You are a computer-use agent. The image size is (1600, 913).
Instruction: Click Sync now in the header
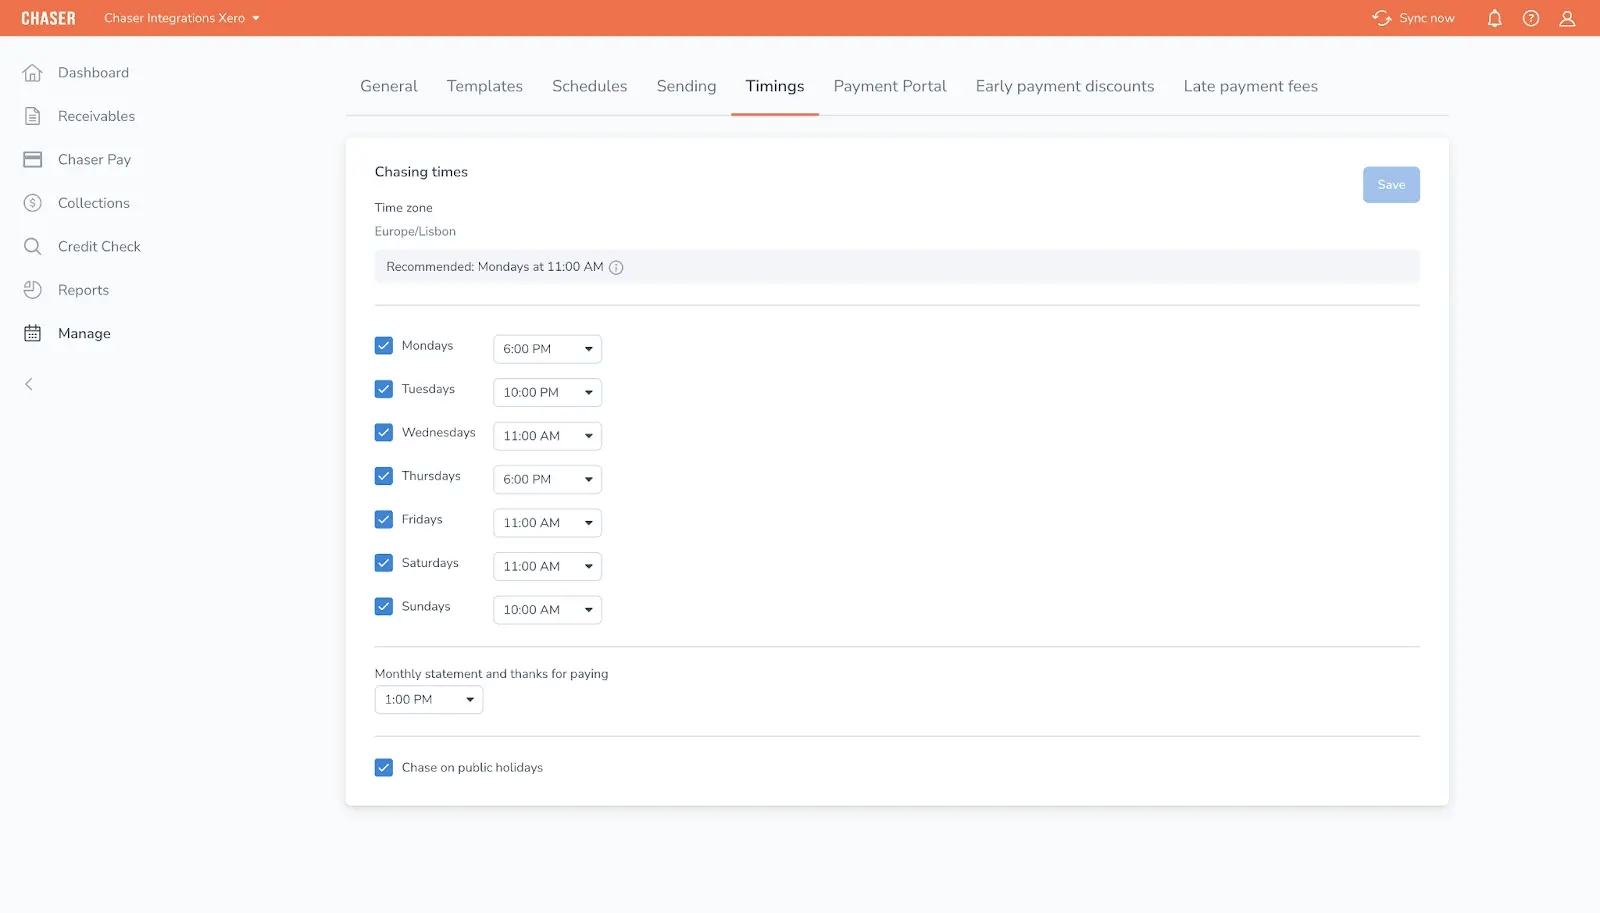(1413, 18)
